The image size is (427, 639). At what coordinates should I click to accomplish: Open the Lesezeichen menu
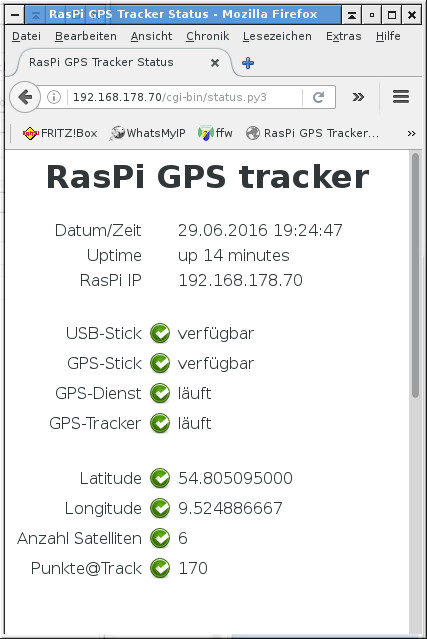tap(277, 36)
